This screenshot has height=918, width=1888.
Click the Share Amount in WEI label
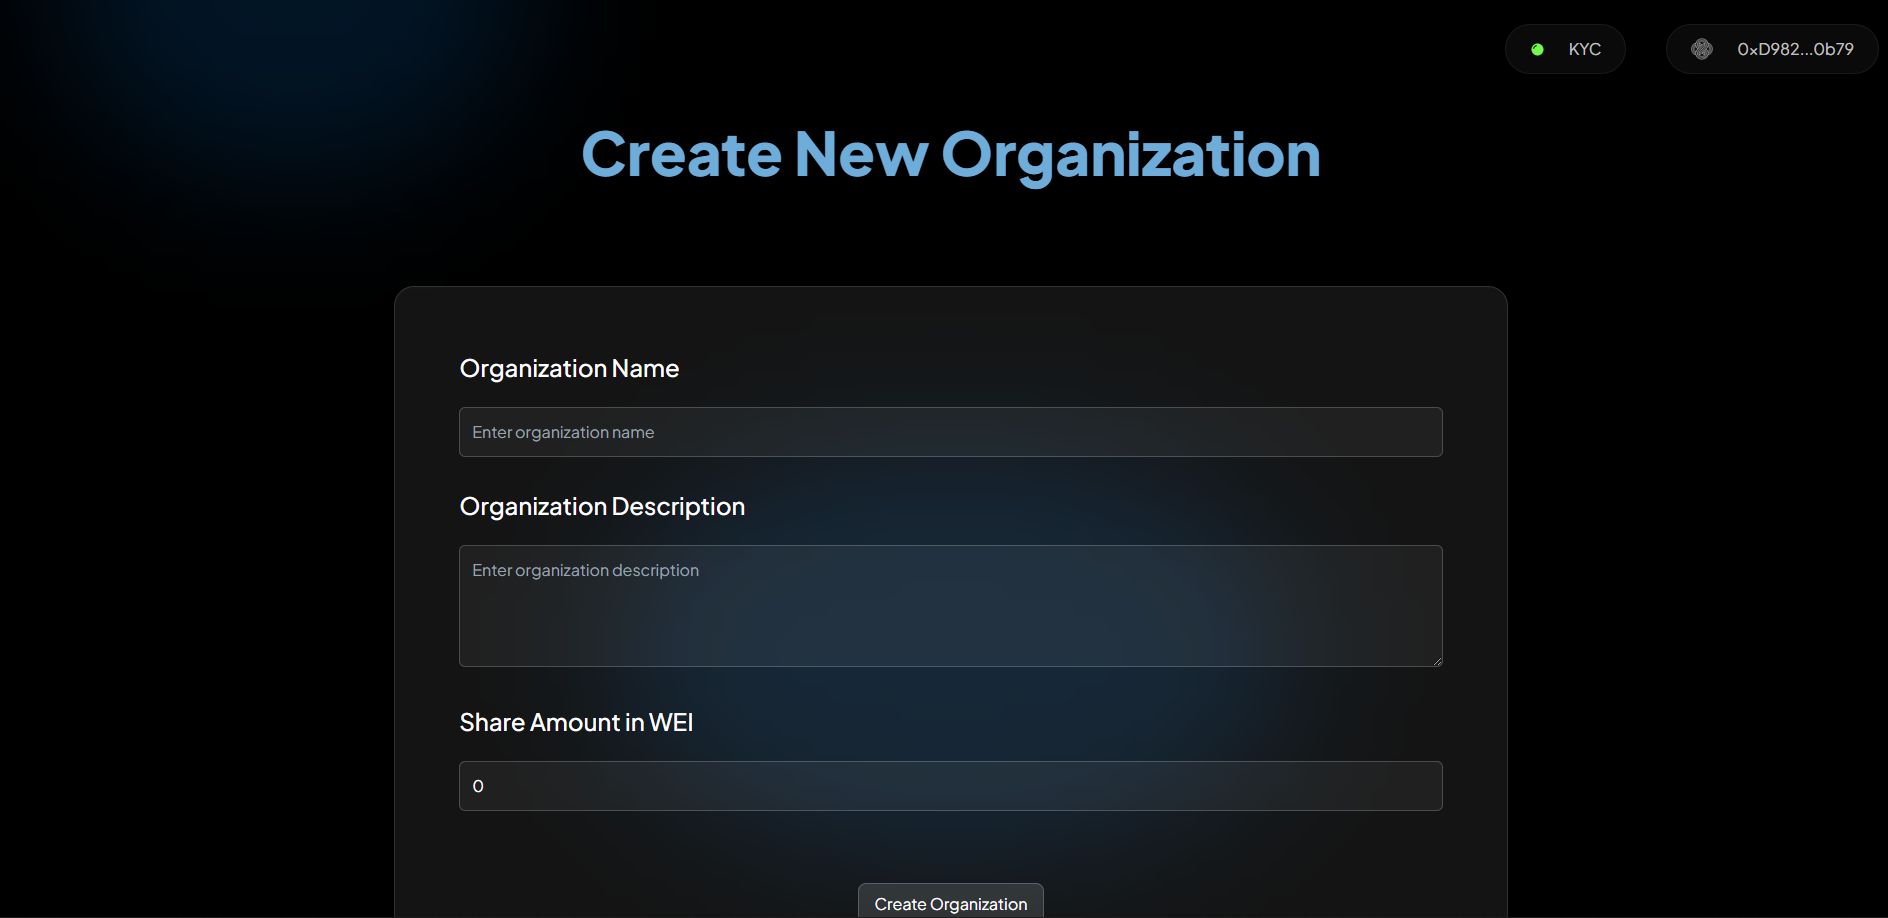576,723
